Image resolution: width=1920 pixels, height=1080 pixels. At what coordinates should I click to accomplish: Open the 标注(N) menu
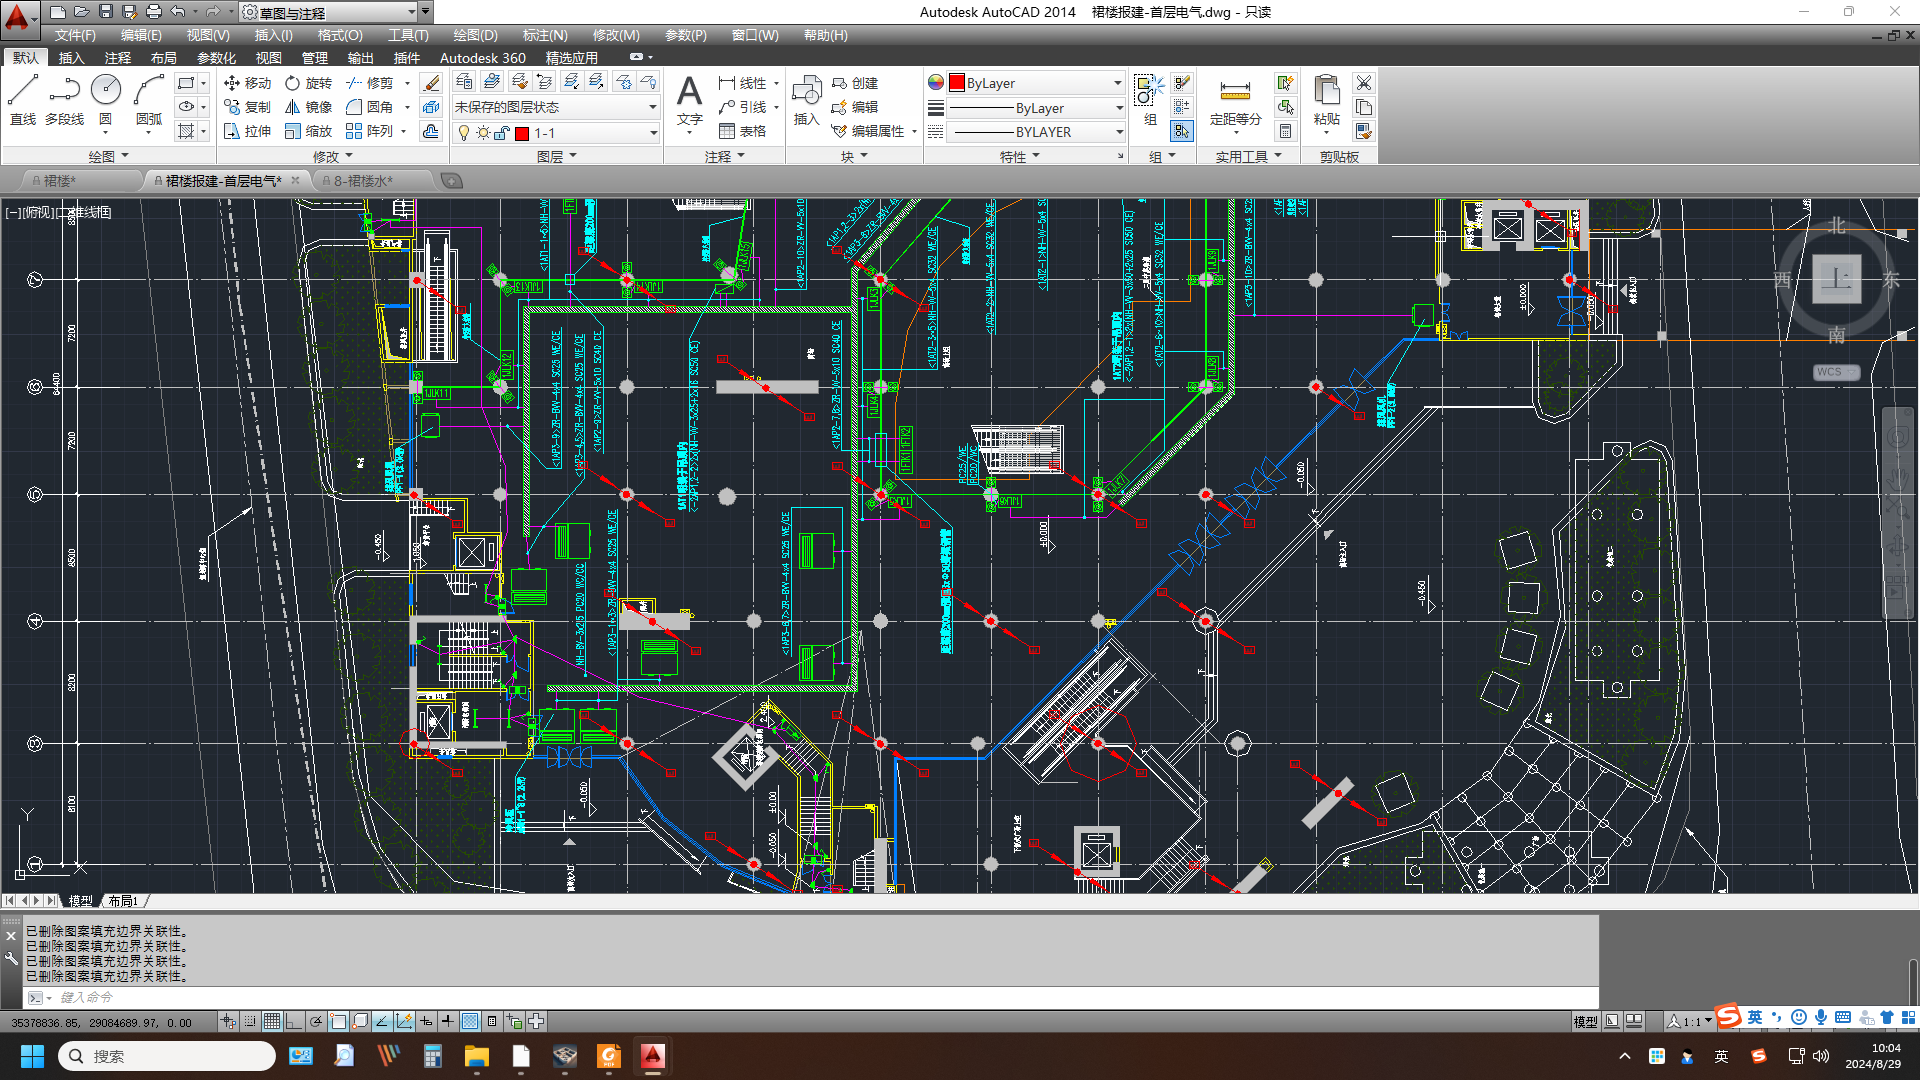[544, 35]
